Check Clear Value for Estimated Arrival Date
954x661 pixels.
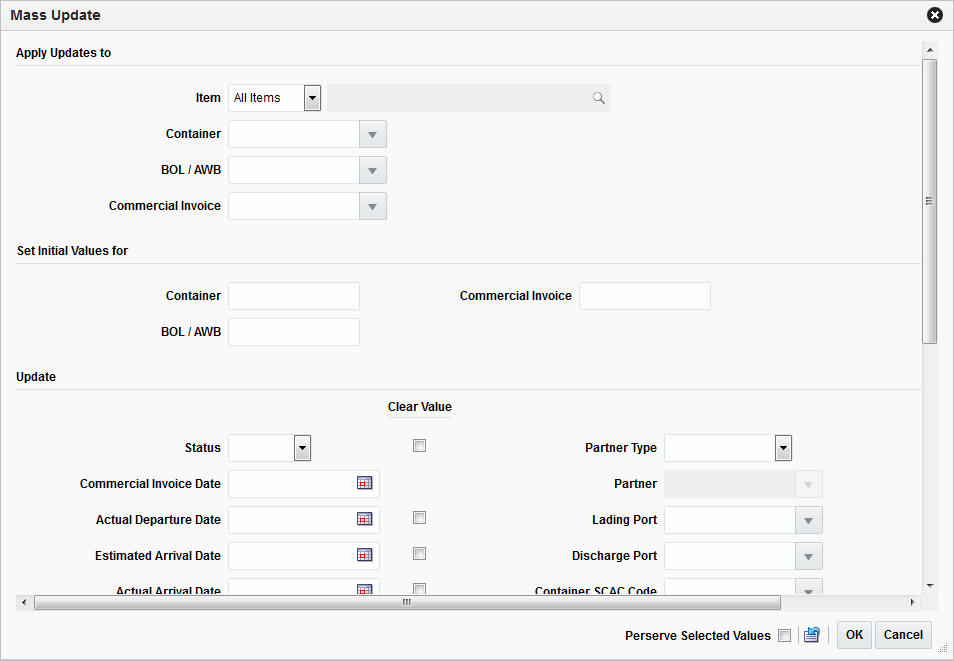coord(419,553)
